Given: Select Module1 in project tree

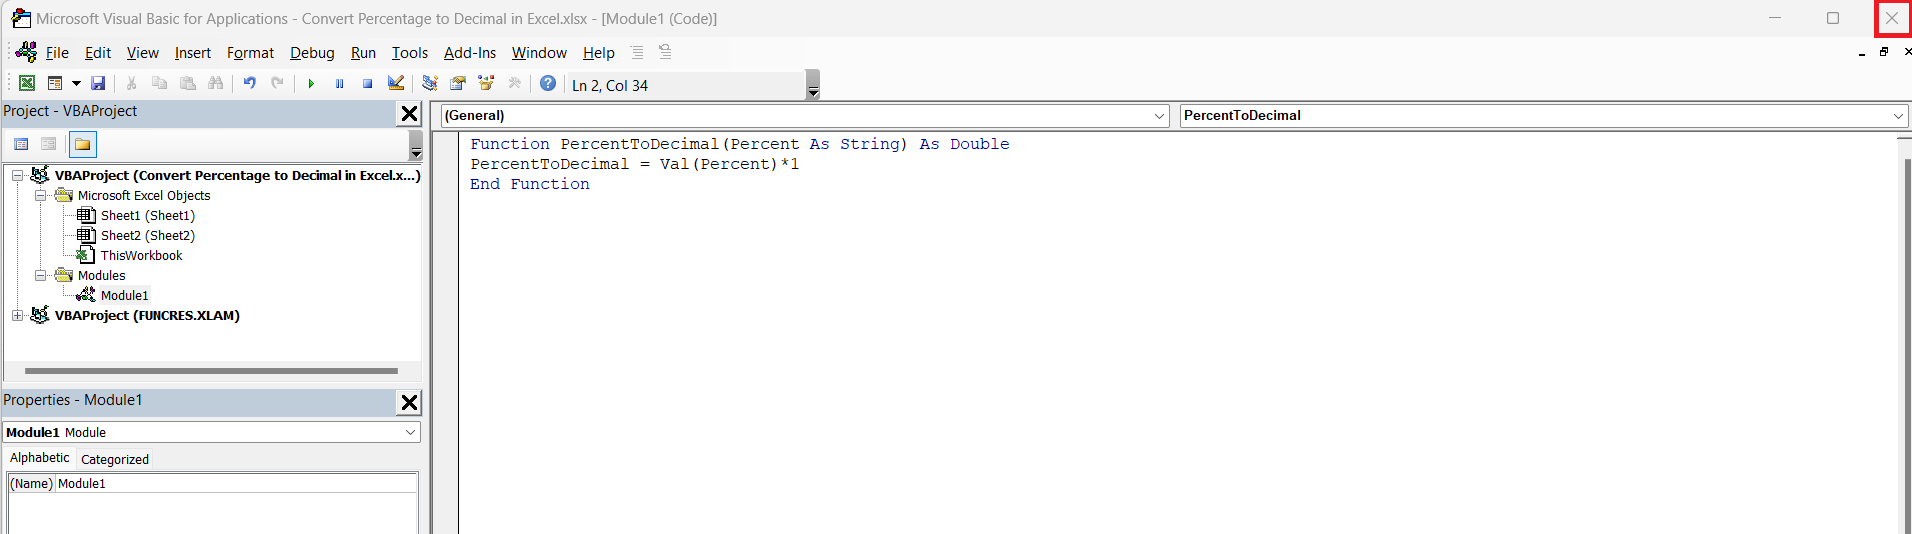Looking at the screenshot, I should [124, 295].
